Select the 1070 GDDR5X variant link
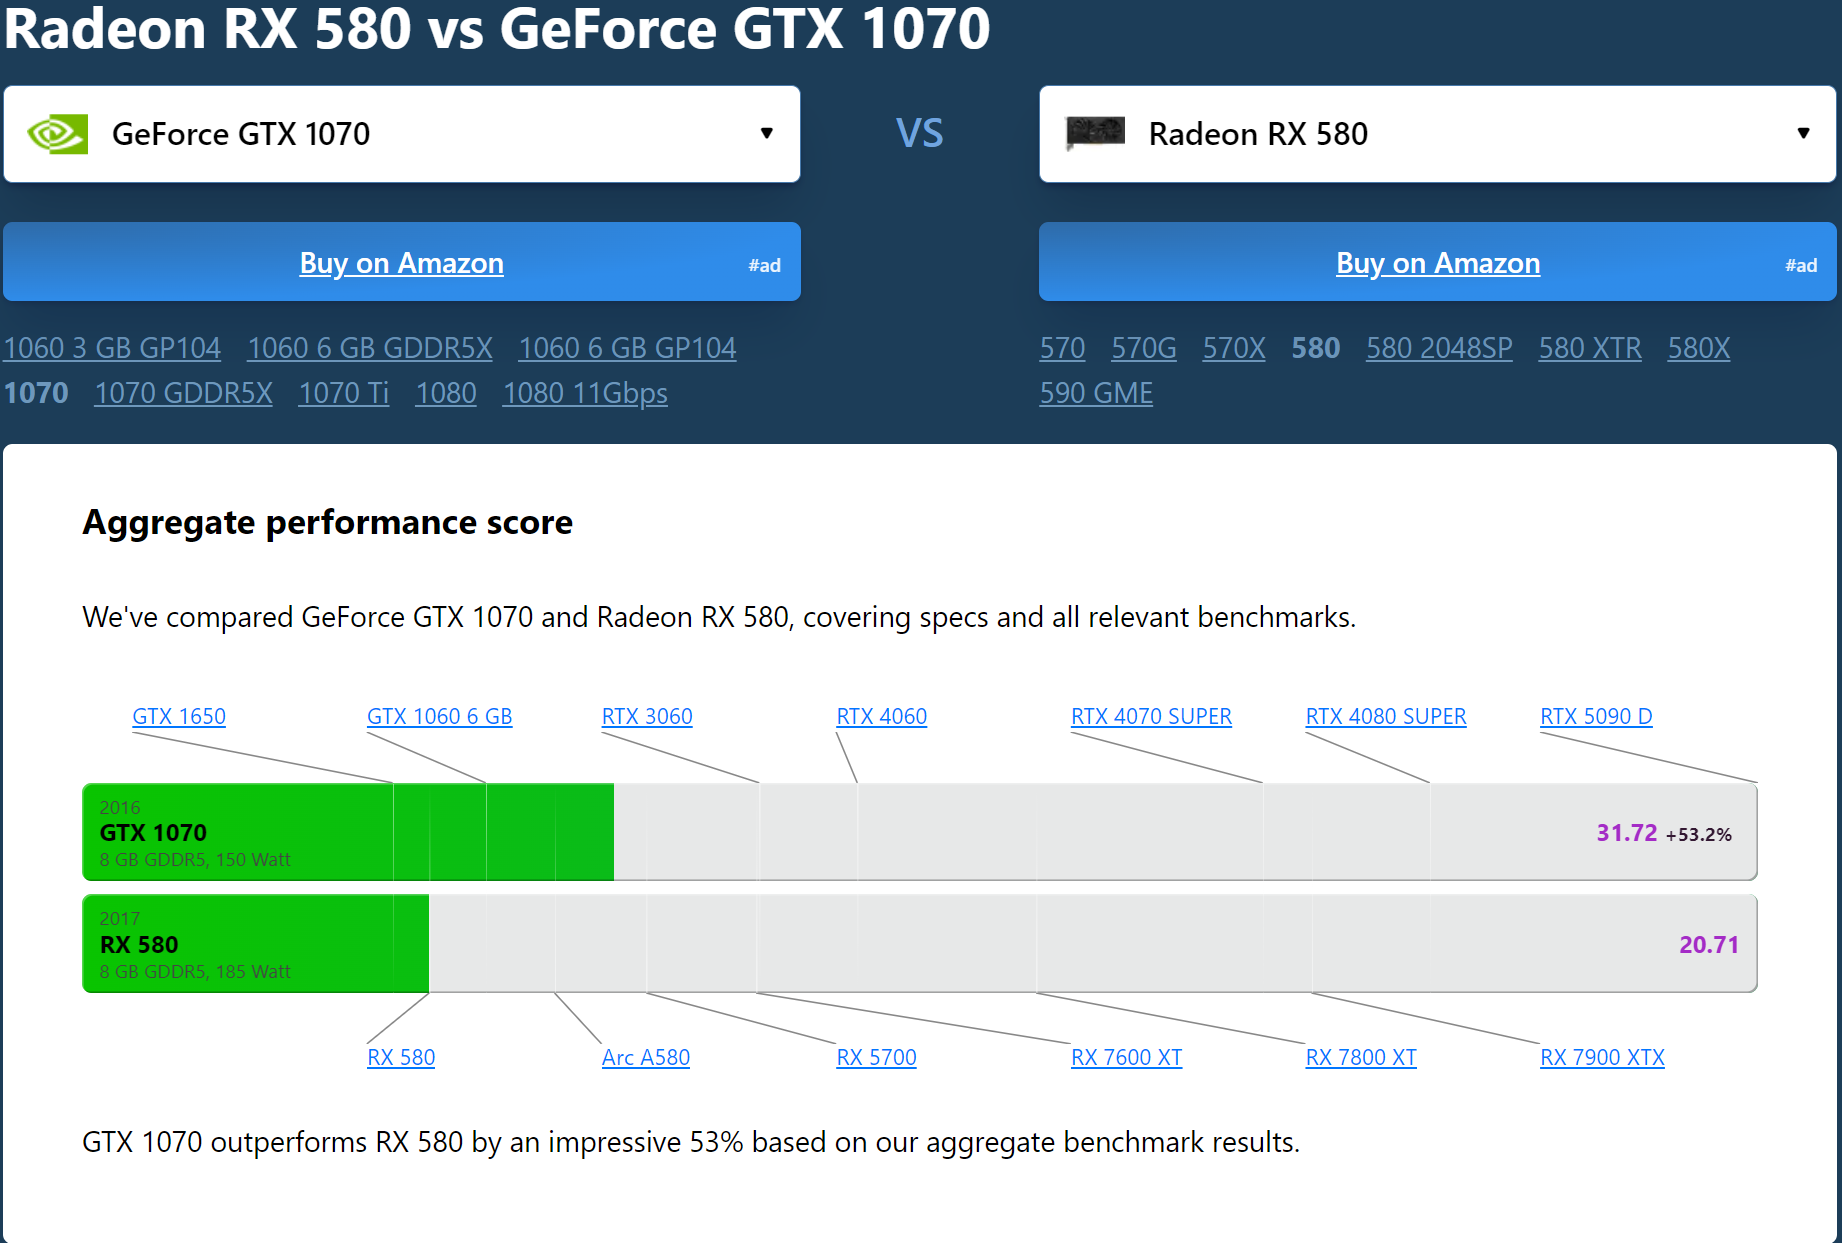 click(x=183, y=393)
